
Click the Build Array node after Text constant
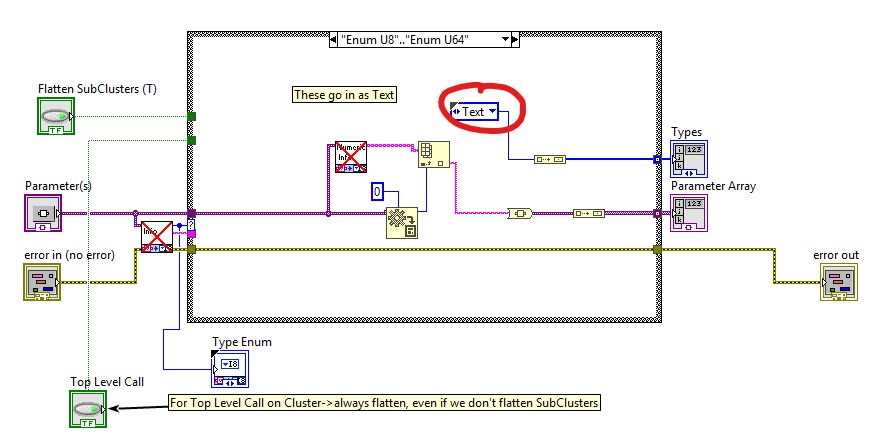(x=549, y=158)
